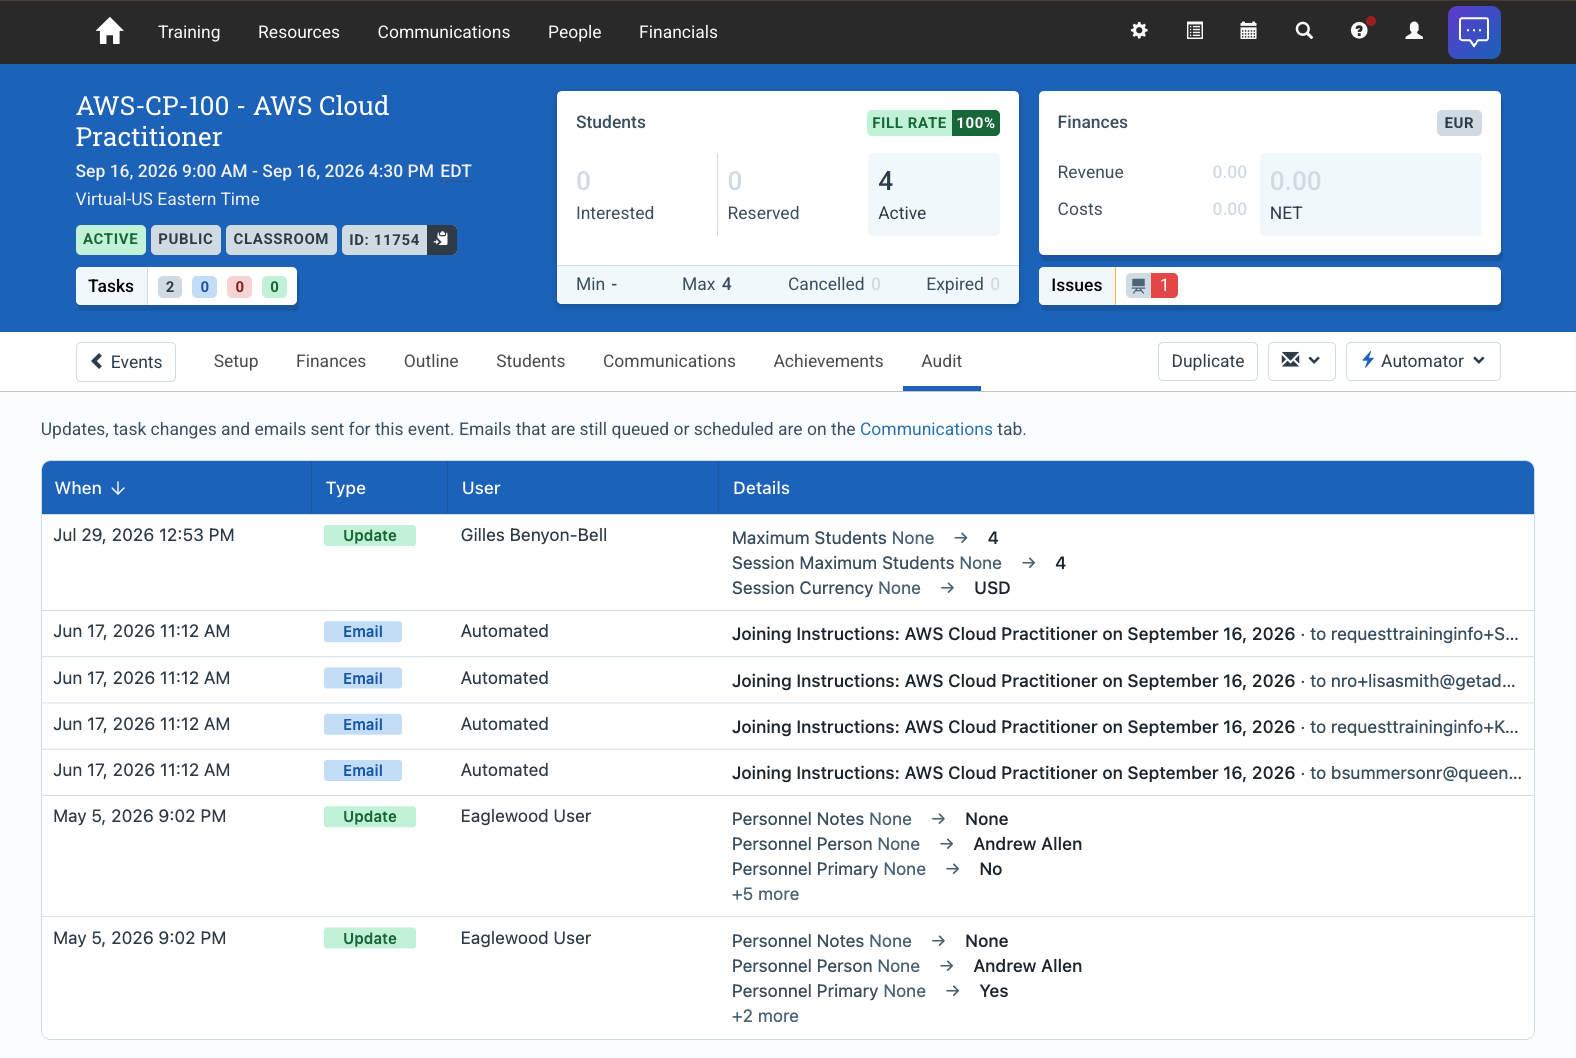Open the Training menu
Image resolution: width=1576 pixels, height=1058 pixels.
pos(189,32)
